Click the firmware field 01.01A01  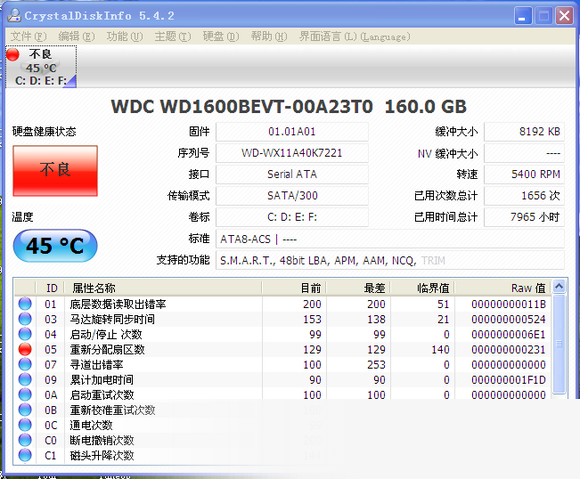292,132
